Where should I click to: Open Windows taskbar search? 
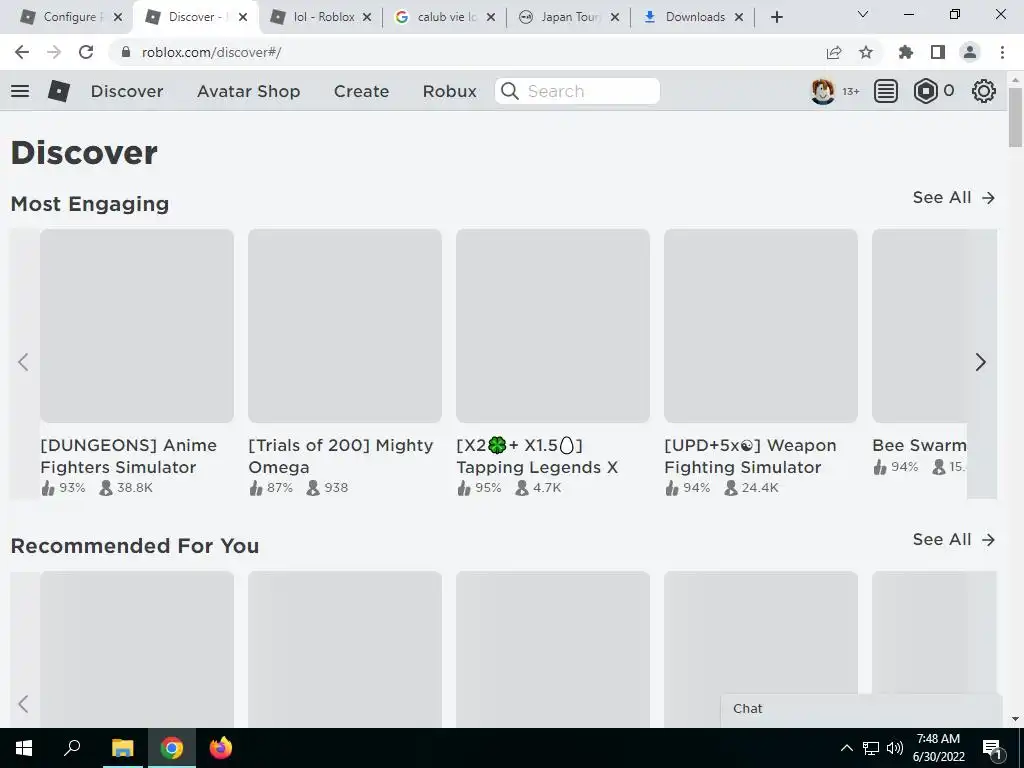(72, 748)
